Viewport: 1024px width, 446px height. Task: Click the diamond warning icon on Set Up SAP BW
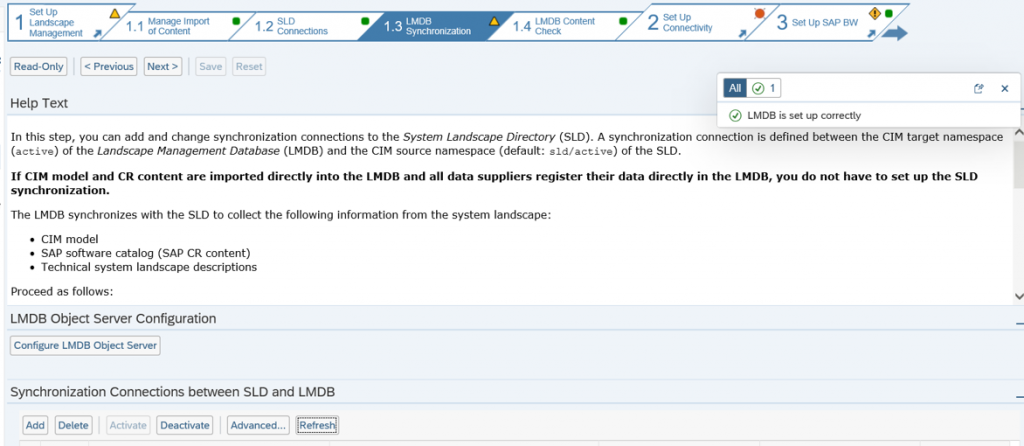[875, 12]
